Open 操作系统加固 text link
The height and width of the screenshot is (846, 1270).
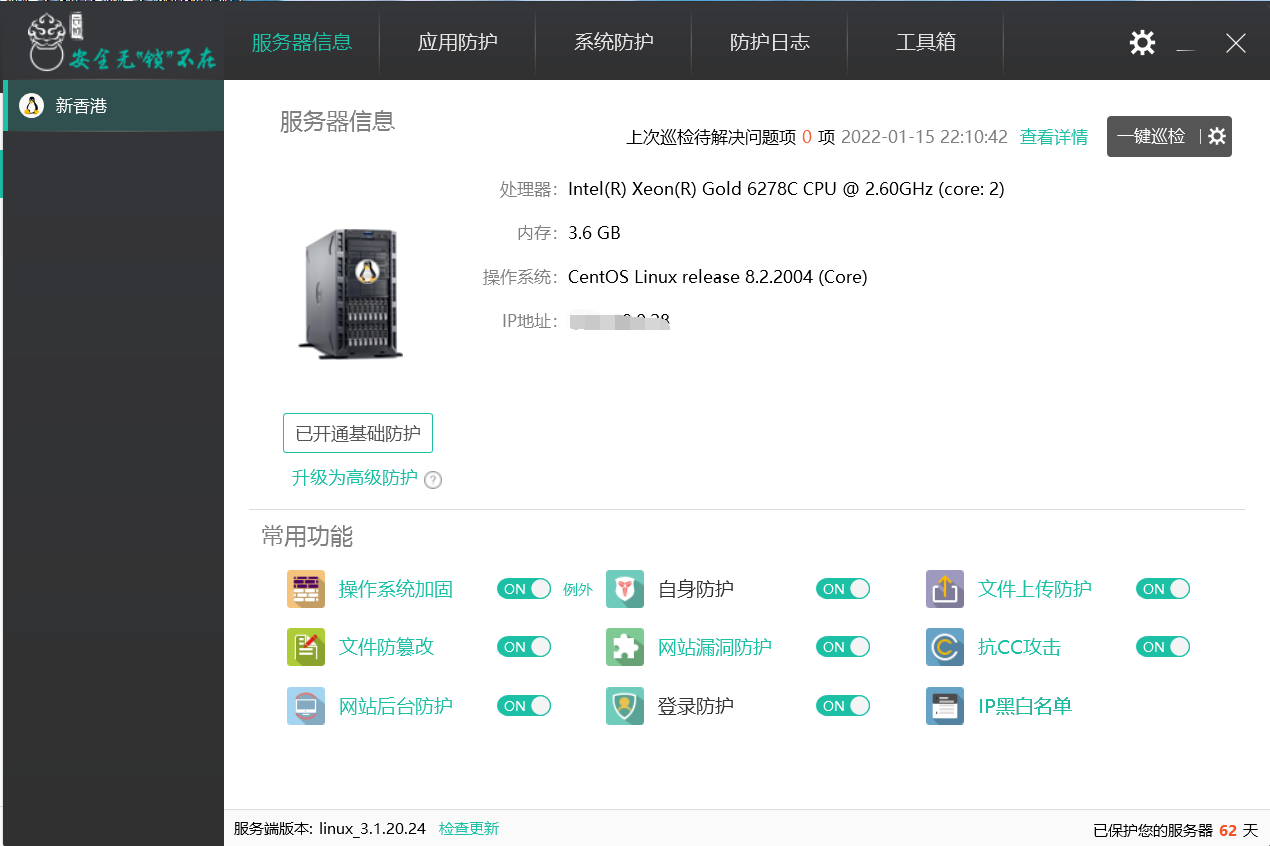(x=396, y=589)
